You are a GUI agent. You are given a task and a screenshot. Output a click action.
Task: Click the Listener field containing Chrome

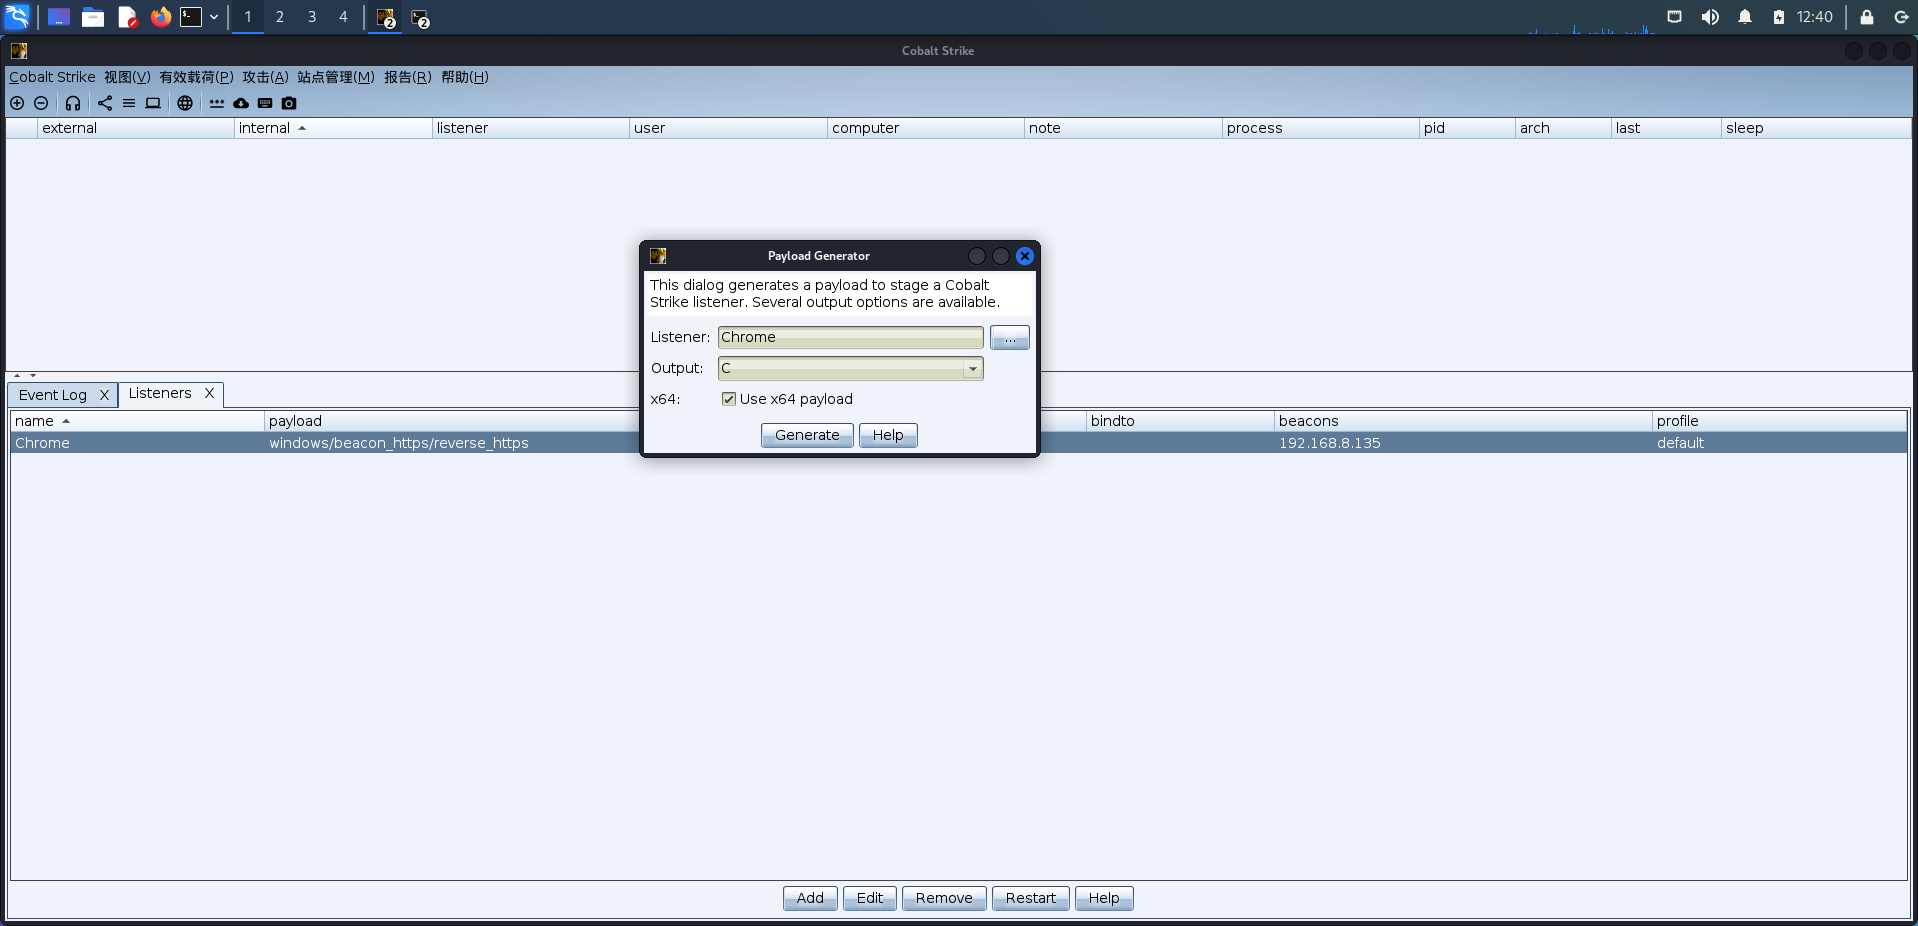(x=850, y=337)
